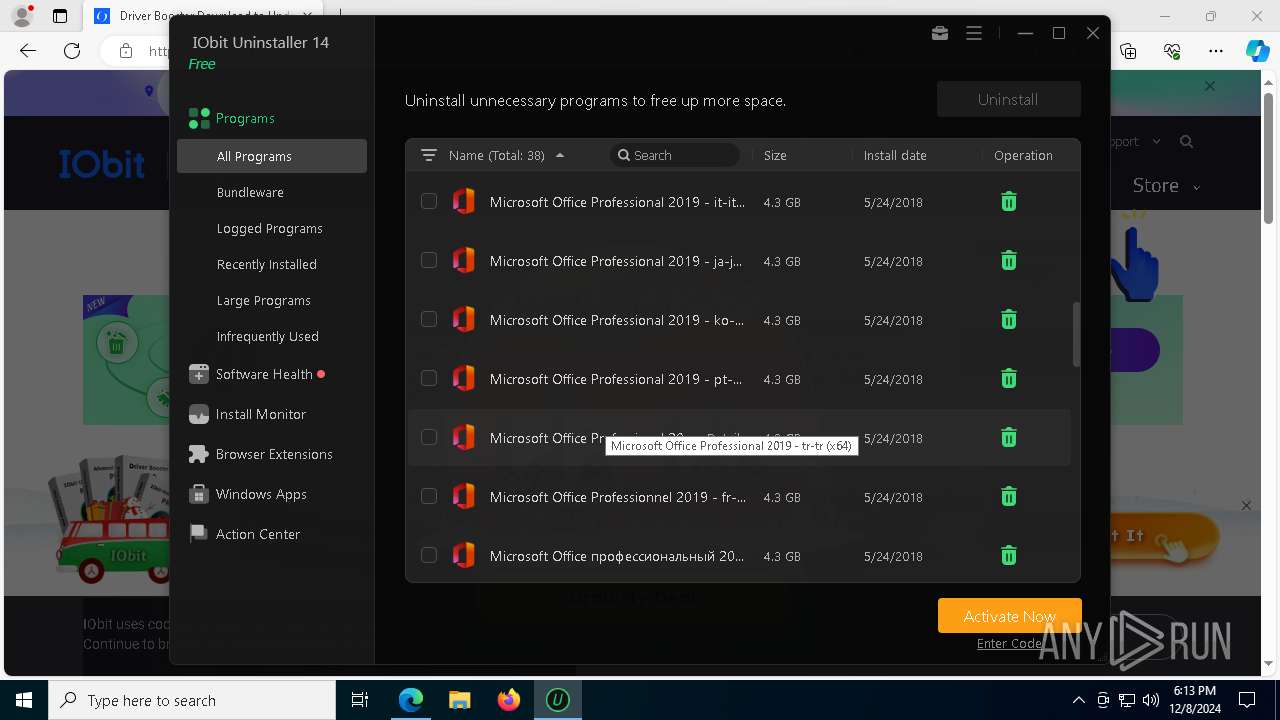Click the program list vertical scrollbar
Image resolution: width=1280 pixels, height=720 pixels.
(1076, 334)
